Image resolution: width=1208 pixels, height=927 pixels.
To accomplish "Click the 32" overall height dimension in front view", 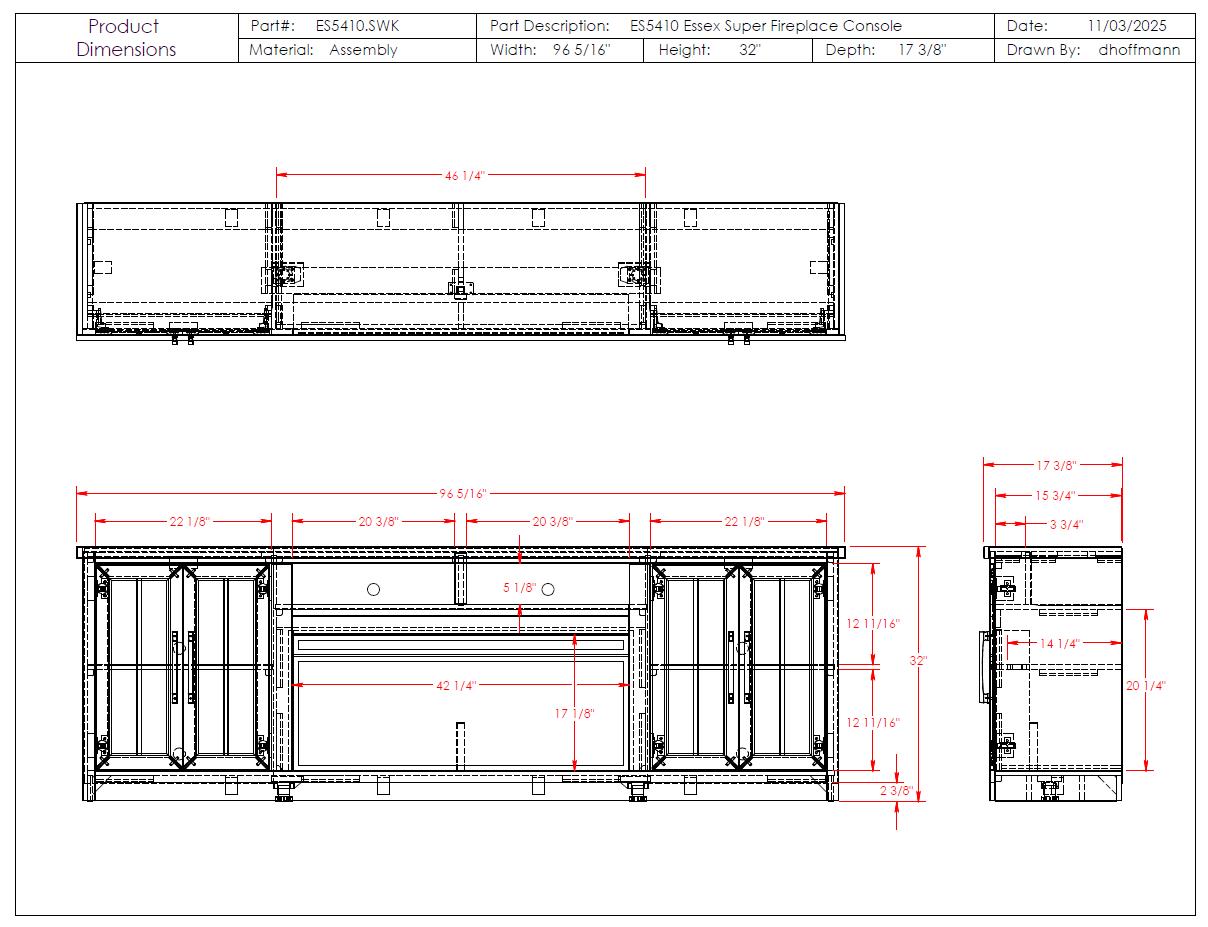I will click(x=918, y=661).
